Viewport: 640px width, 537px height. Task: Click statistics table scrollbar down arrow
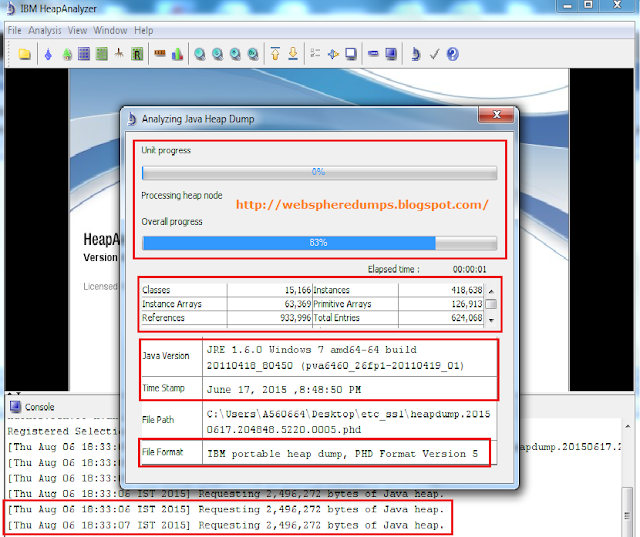click(491, 320)
